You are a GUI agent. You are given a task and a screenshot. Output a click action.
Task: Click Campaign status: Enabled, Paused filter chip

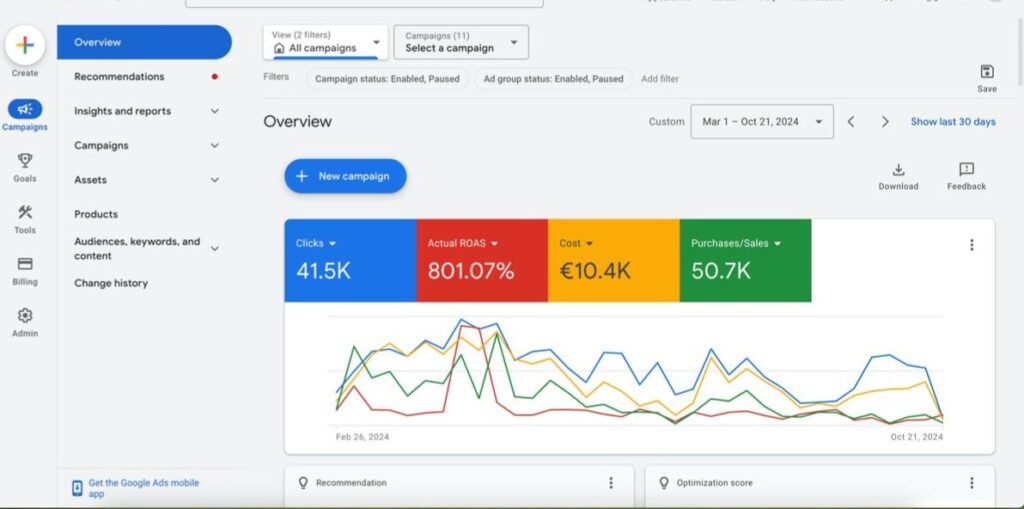coord(387,79)
